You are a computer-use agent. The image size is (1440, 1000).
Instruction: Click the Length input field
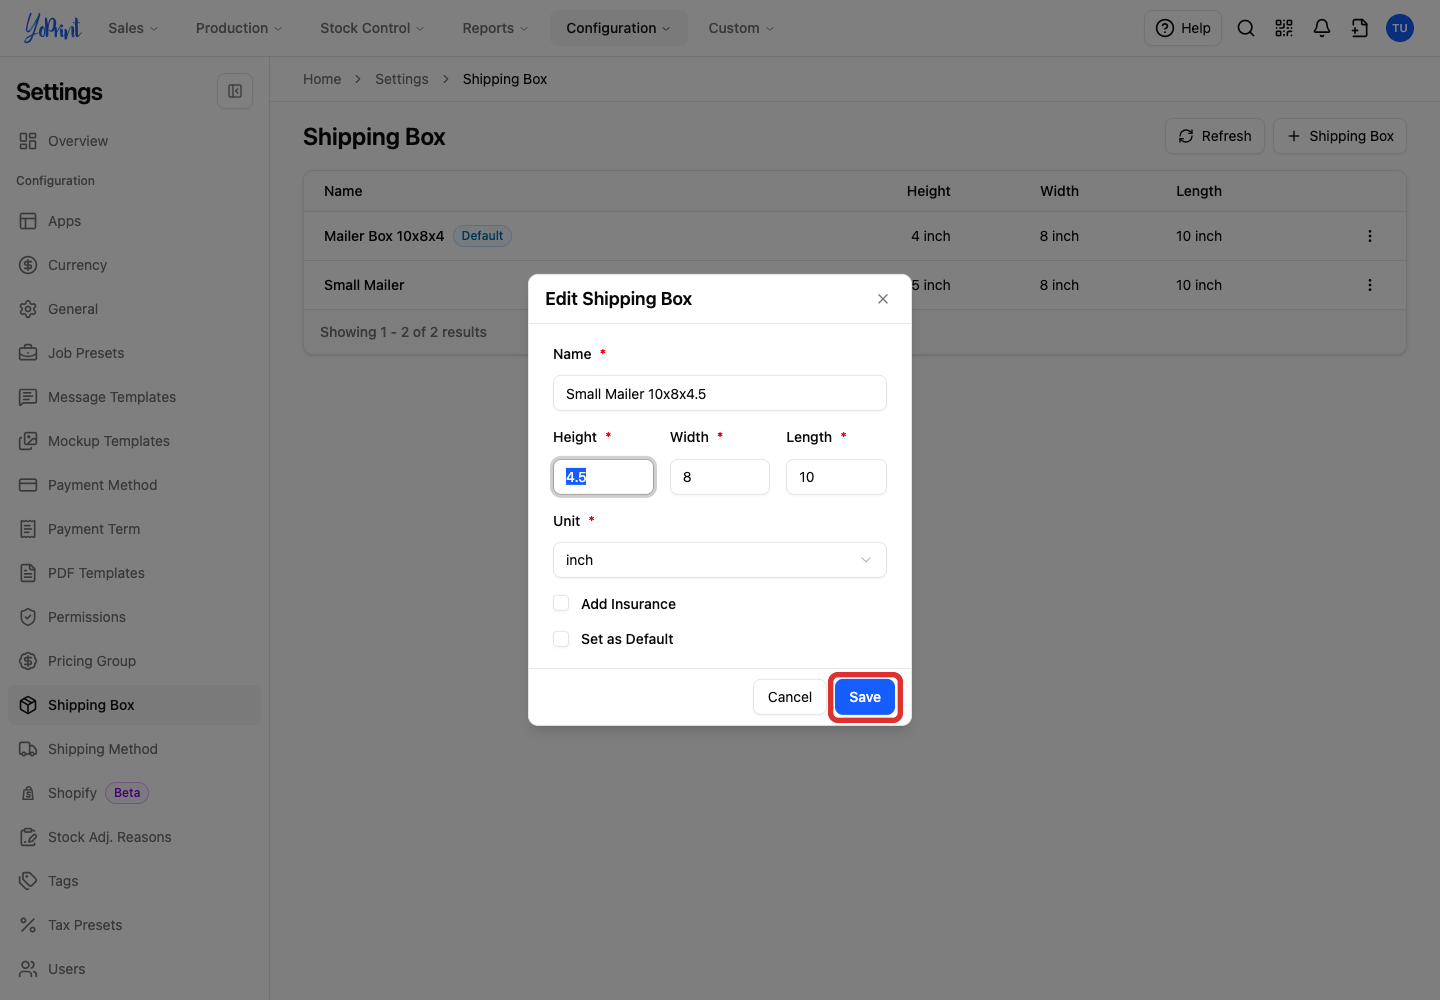click(836, 477)
